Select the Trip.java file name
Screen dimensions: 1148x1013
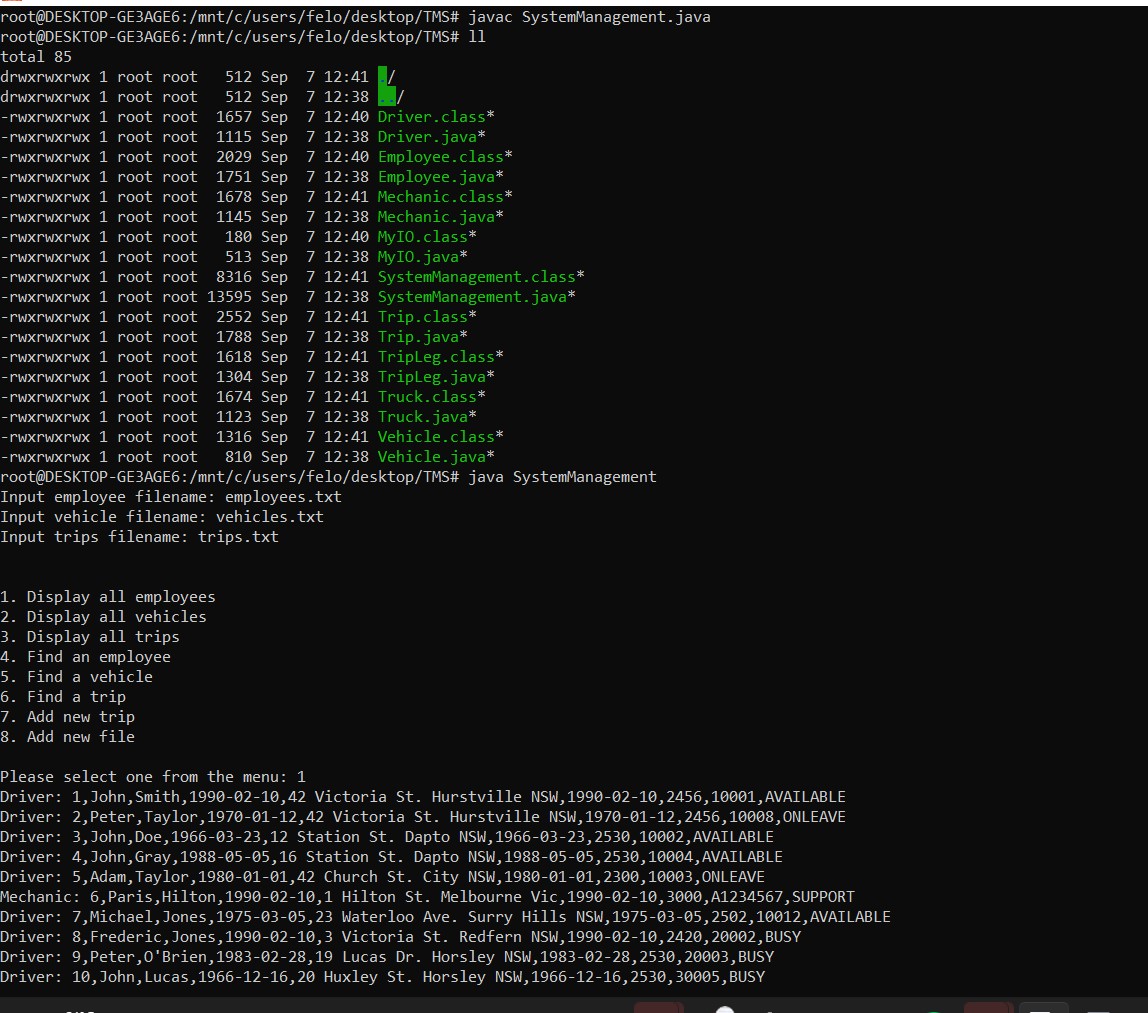click(418, 337)
